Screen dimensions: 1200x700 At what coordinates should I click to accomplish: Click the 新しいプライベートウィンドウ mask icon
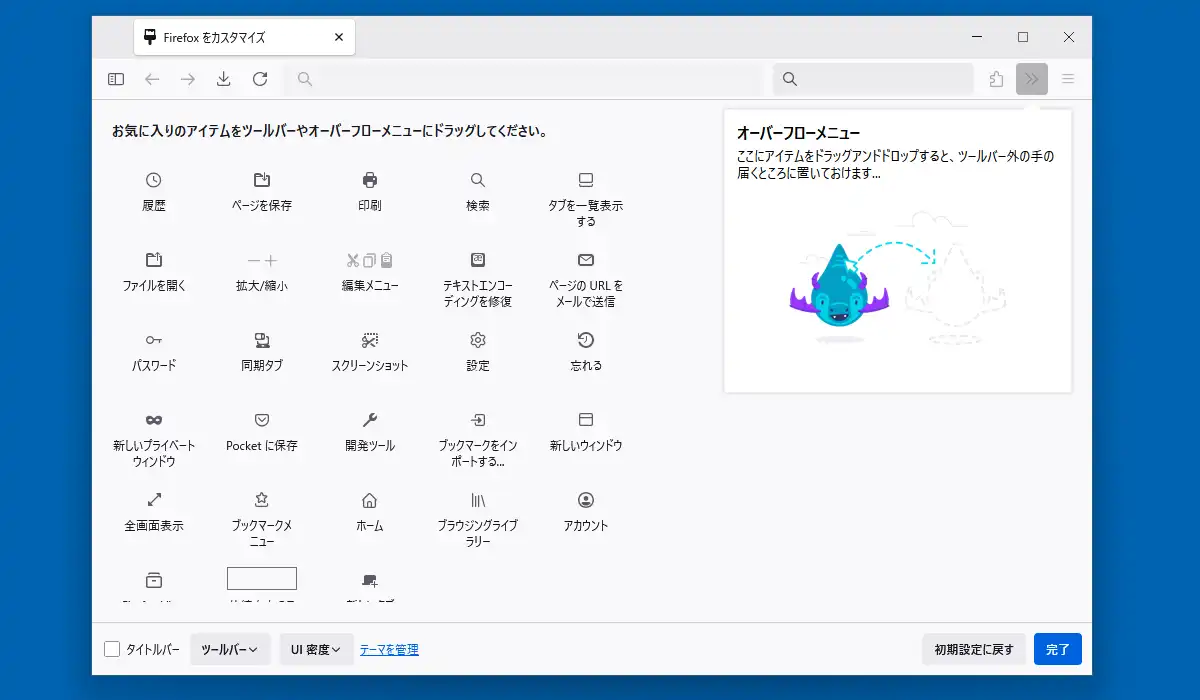point(153,420)
